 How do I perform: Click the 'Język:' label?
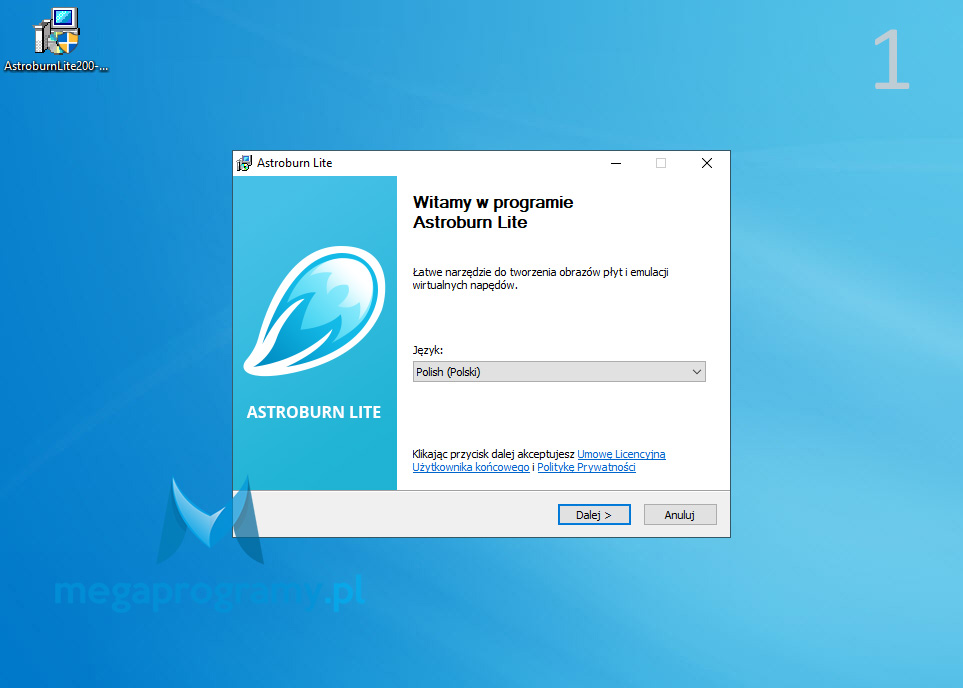427,350
